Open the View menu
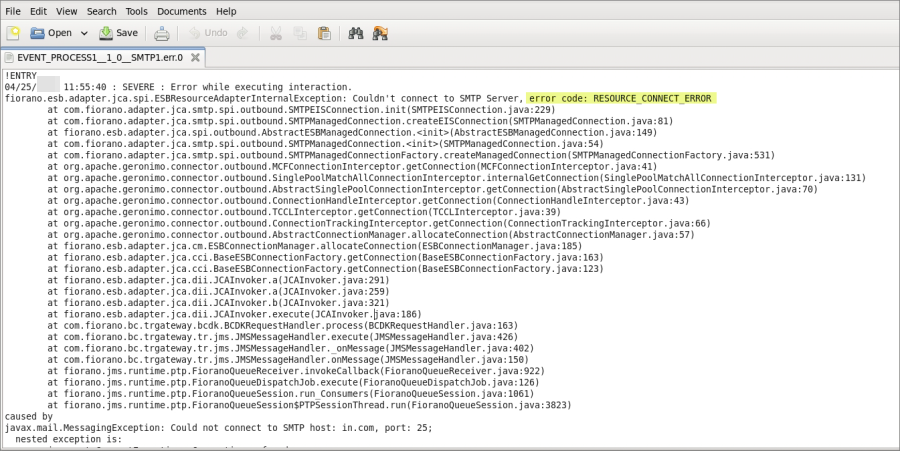This screenshot has width=900, height=451. click(67, 11)
